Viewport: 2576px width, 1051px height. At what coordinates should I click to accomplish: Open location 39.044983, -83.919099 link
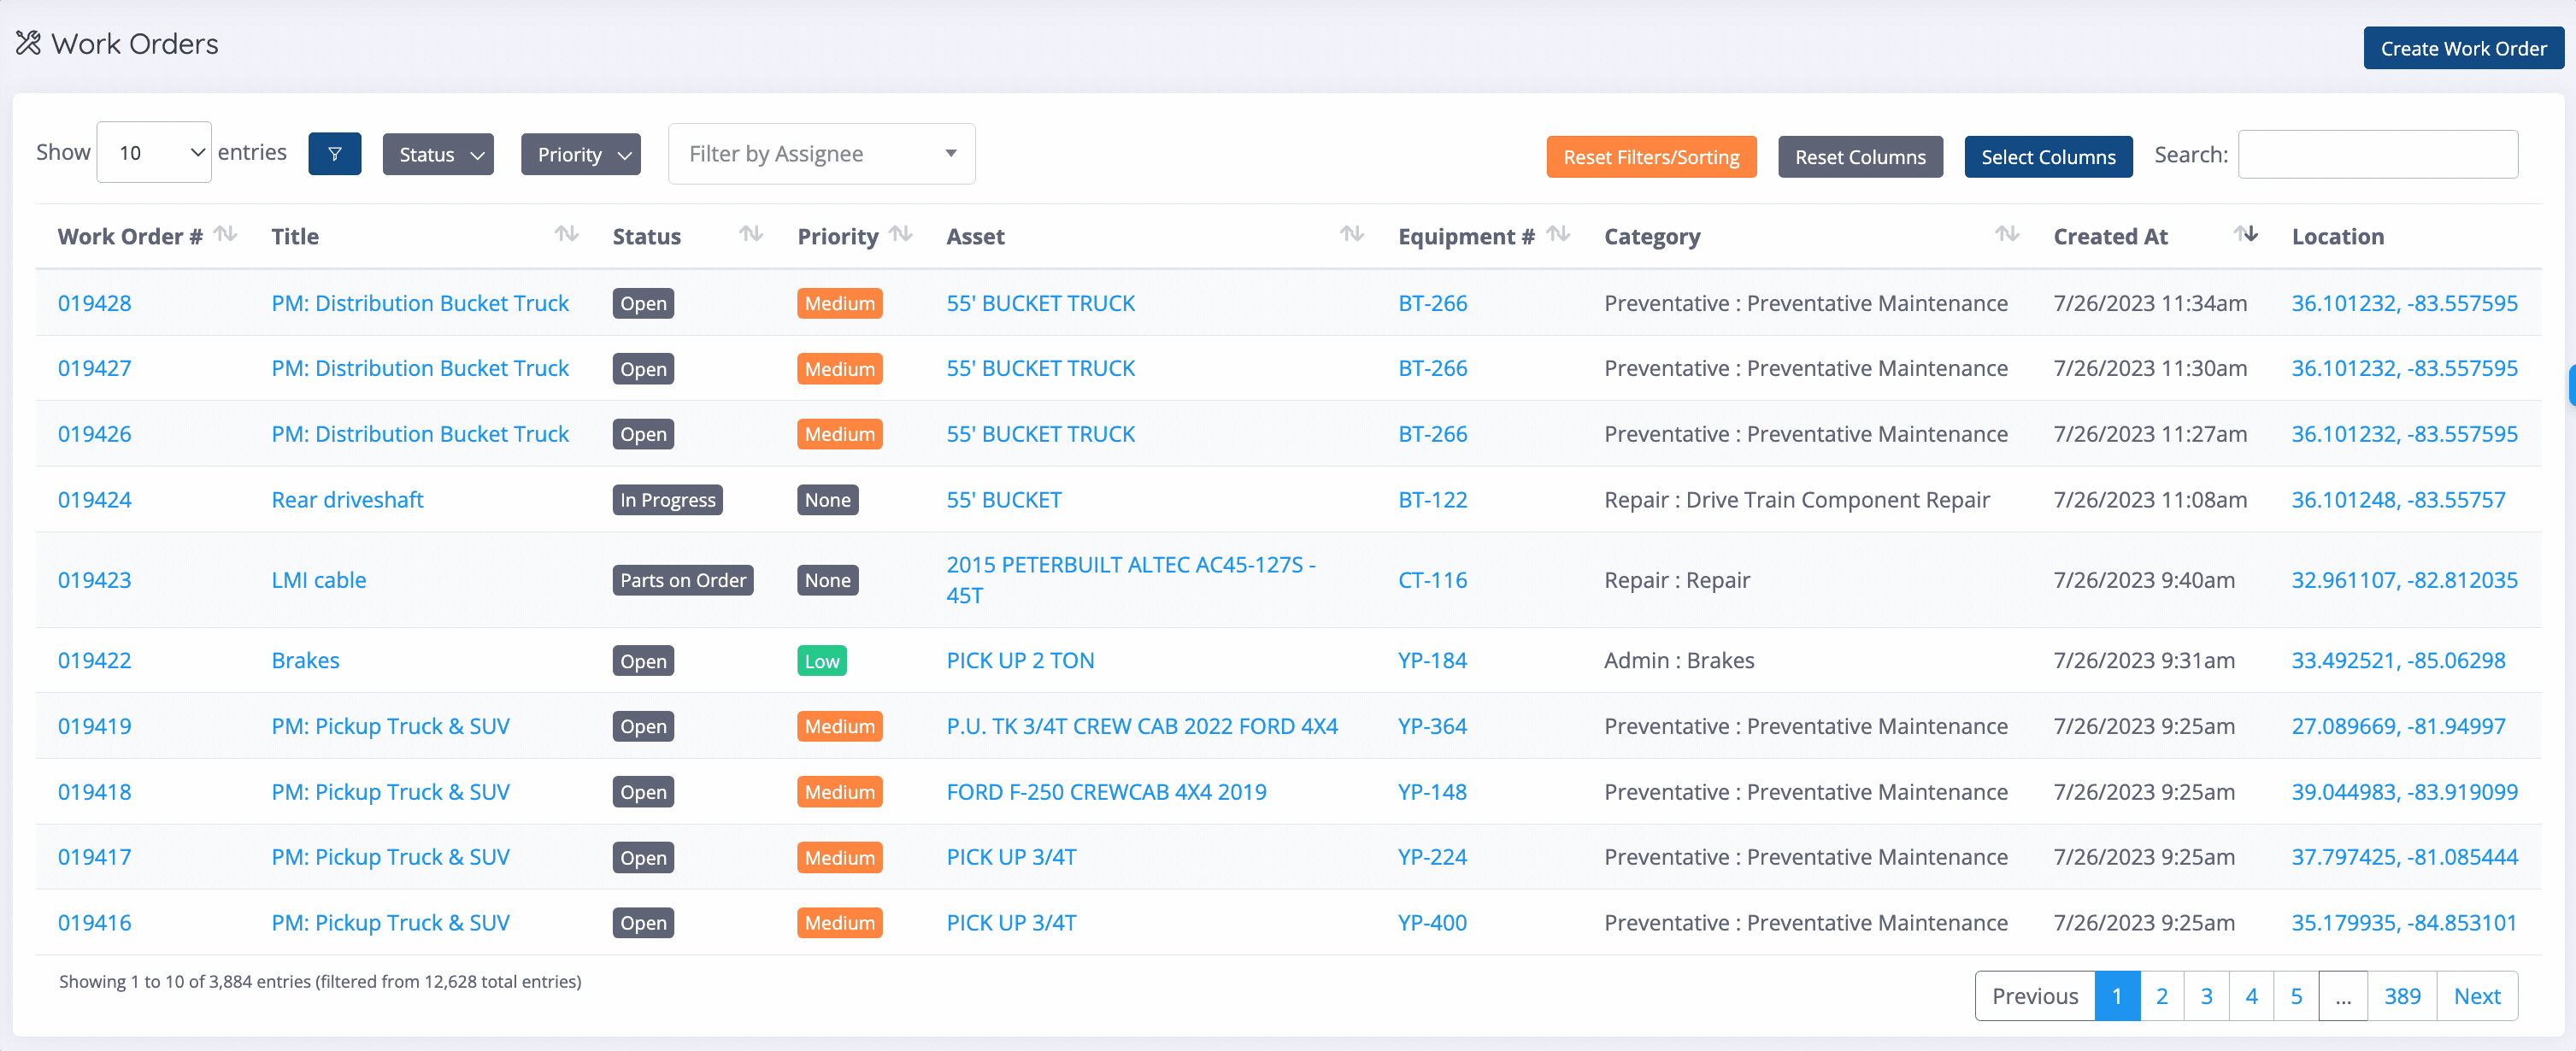click(x=2404, y=792)
